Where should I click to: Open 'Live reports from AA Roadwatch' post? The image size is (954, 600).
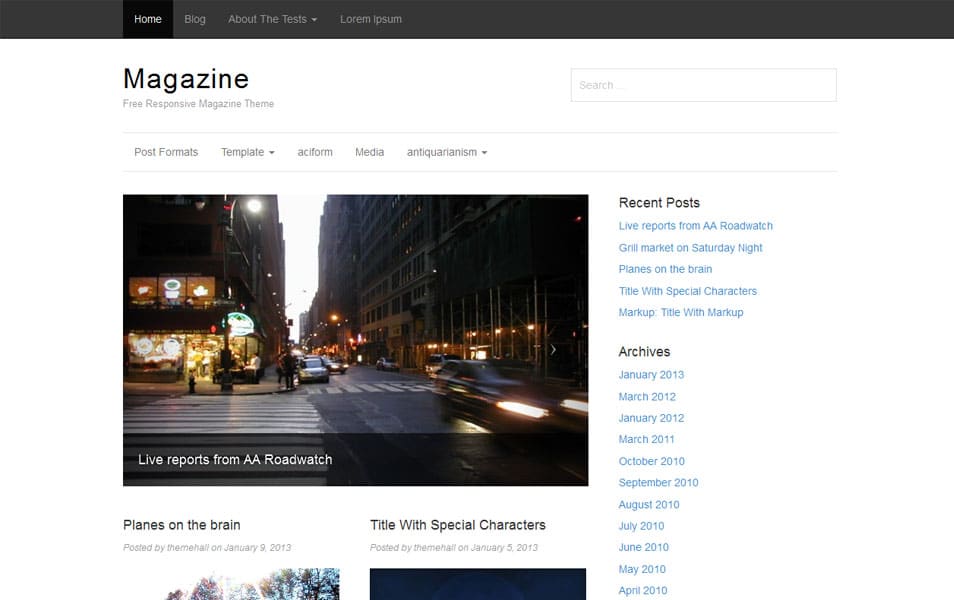tap(695, 226)
